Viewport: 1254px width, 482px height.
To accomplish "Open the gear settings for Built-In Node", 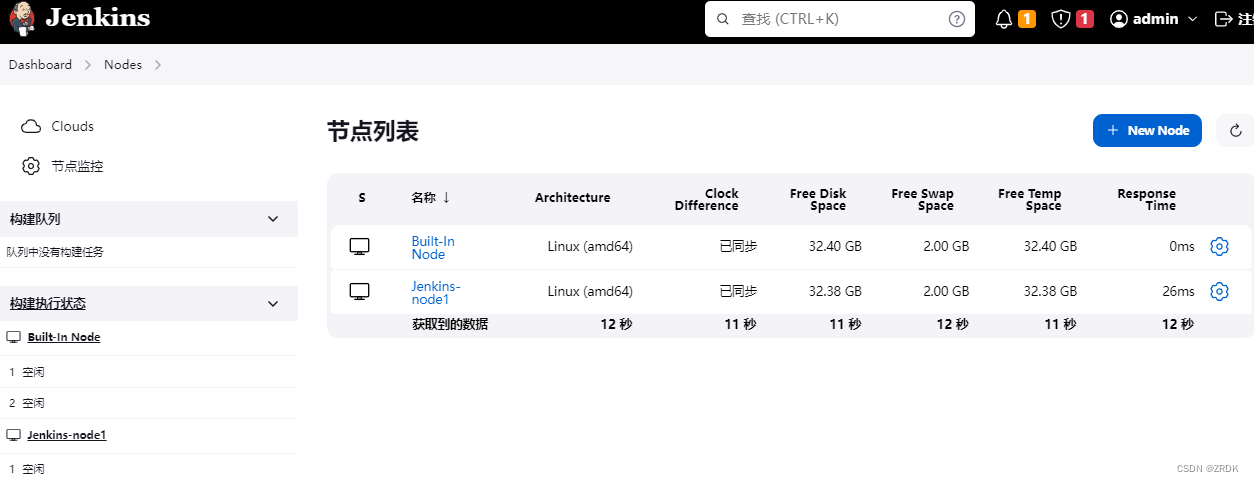I will (x=1219, y=247).
